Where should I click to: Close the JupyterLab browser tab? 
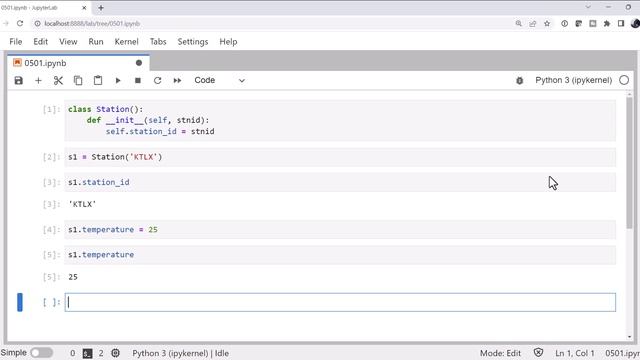point(84,7)
